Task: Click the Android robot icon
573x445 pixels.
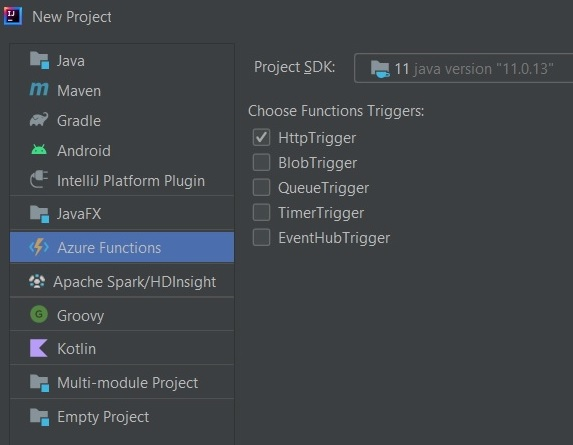Action: (x=39, y=150)
